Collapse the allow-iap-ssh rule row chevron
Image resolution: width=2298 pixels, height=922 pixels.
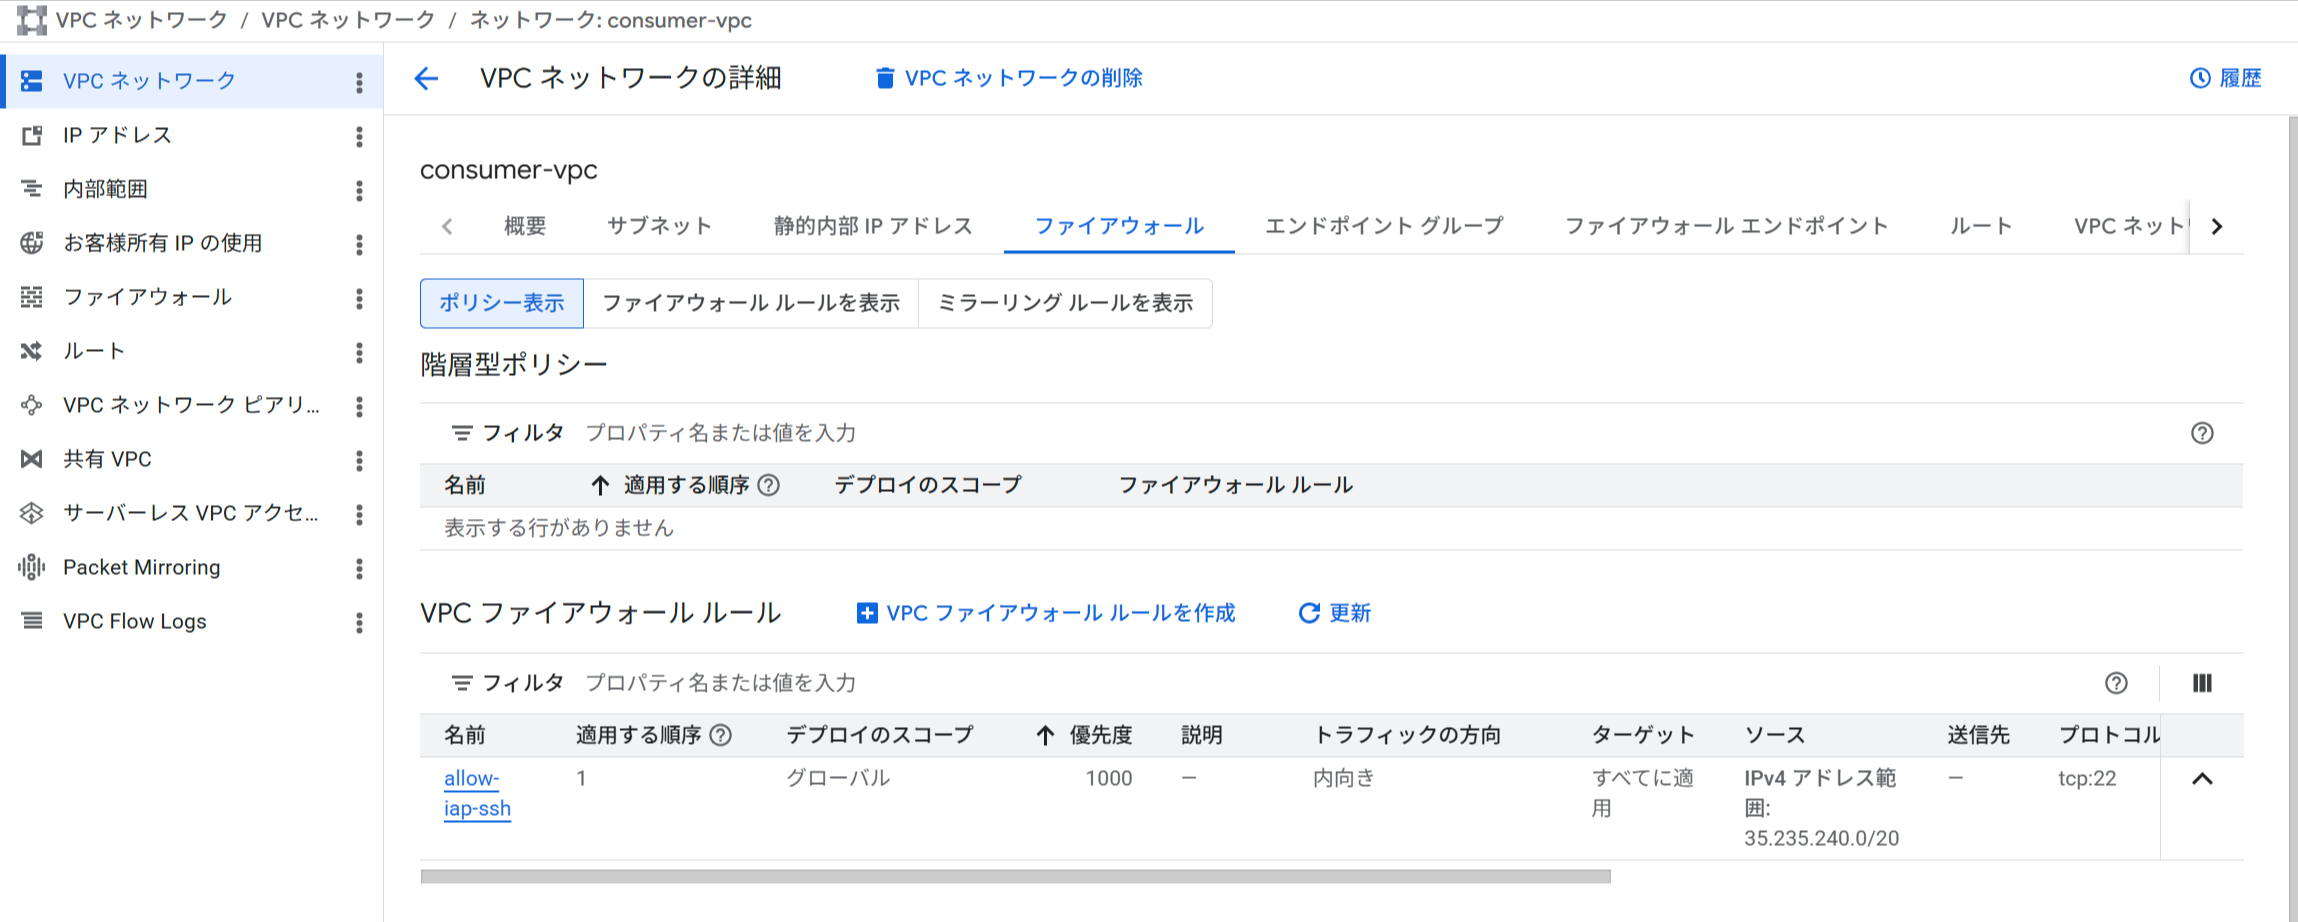coord(2202,779)
